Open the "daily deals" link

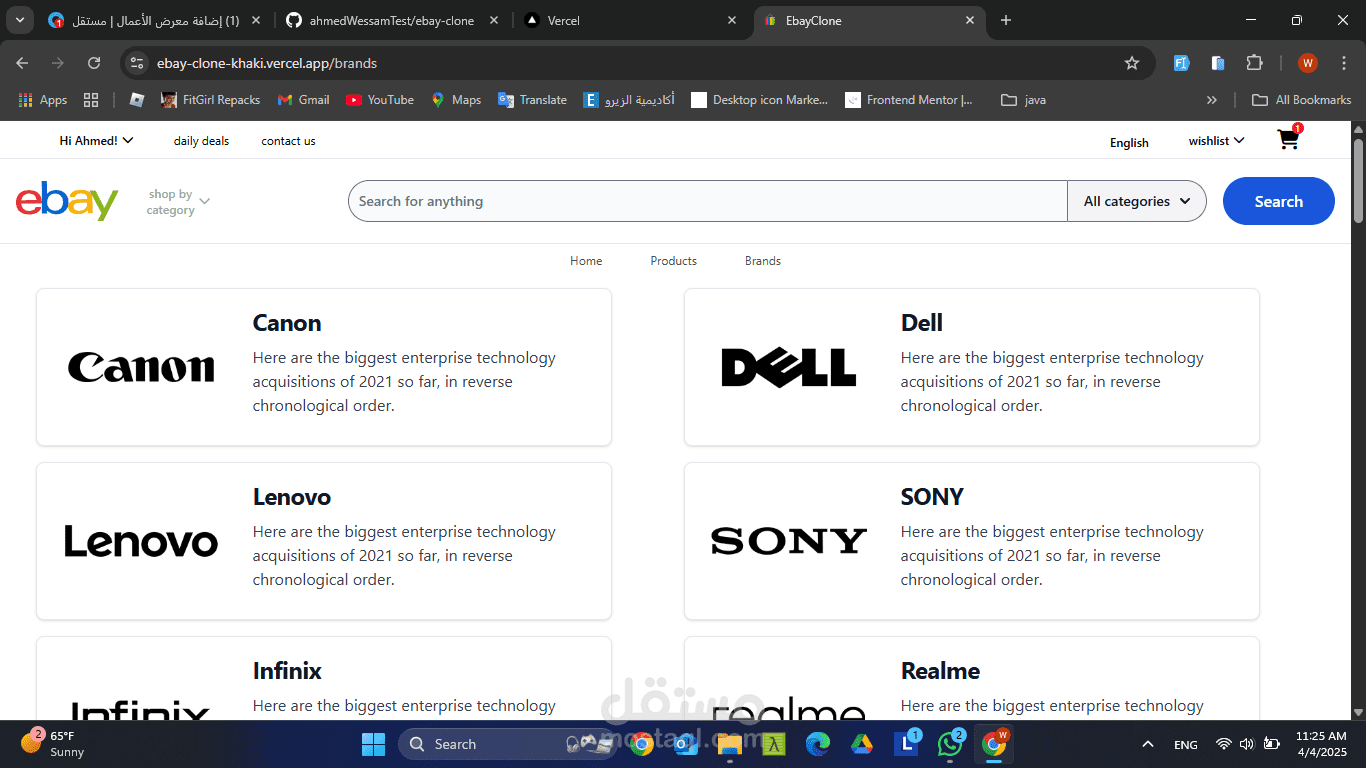click(201, 141)
